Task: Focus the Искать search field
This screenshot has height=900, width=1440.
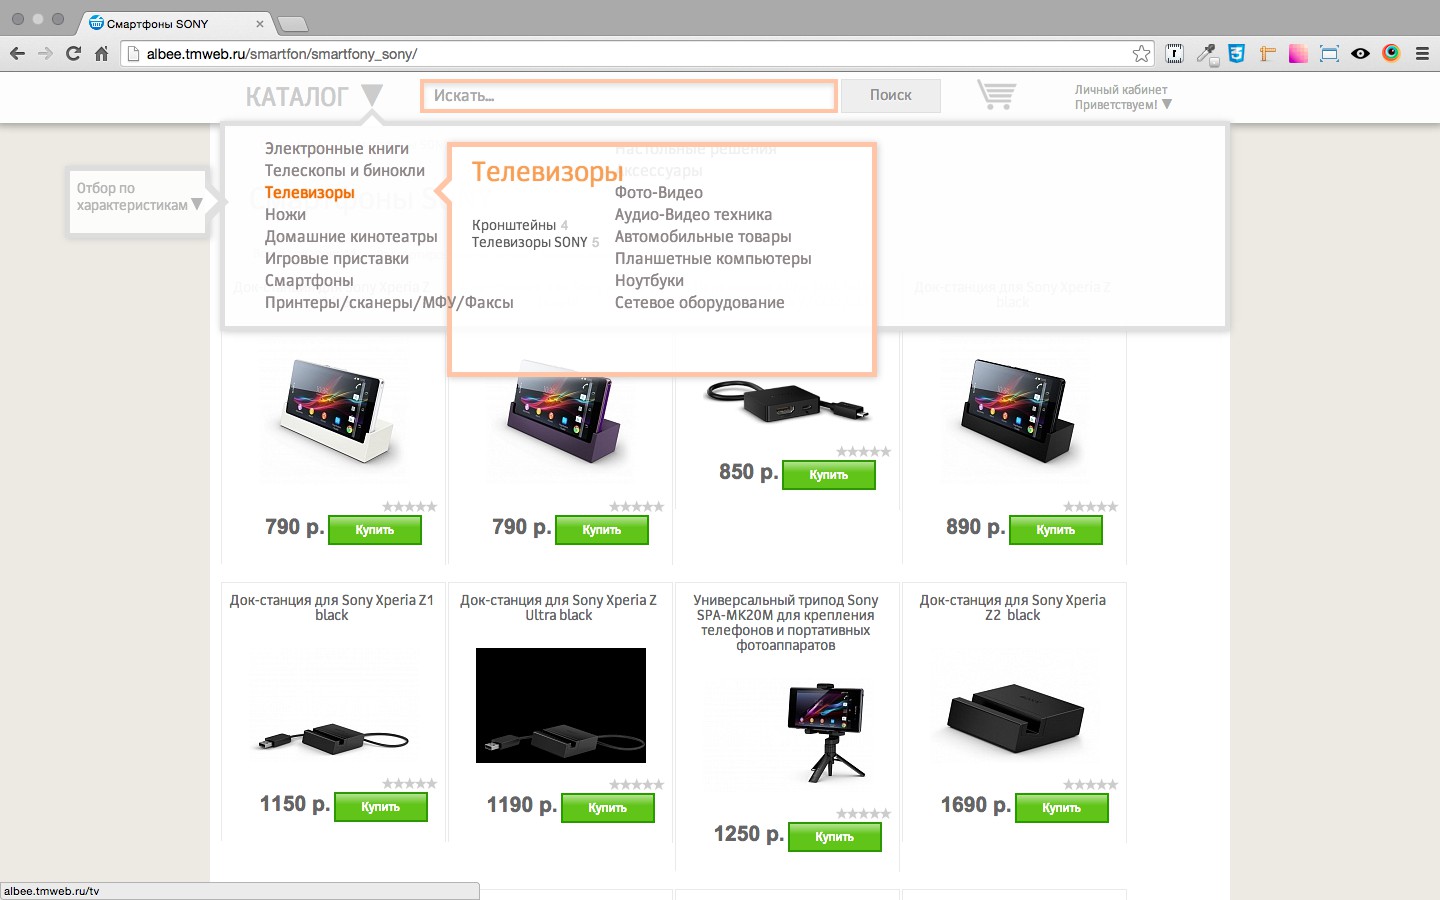Action: pyautogui.click(x=629, y=96)
